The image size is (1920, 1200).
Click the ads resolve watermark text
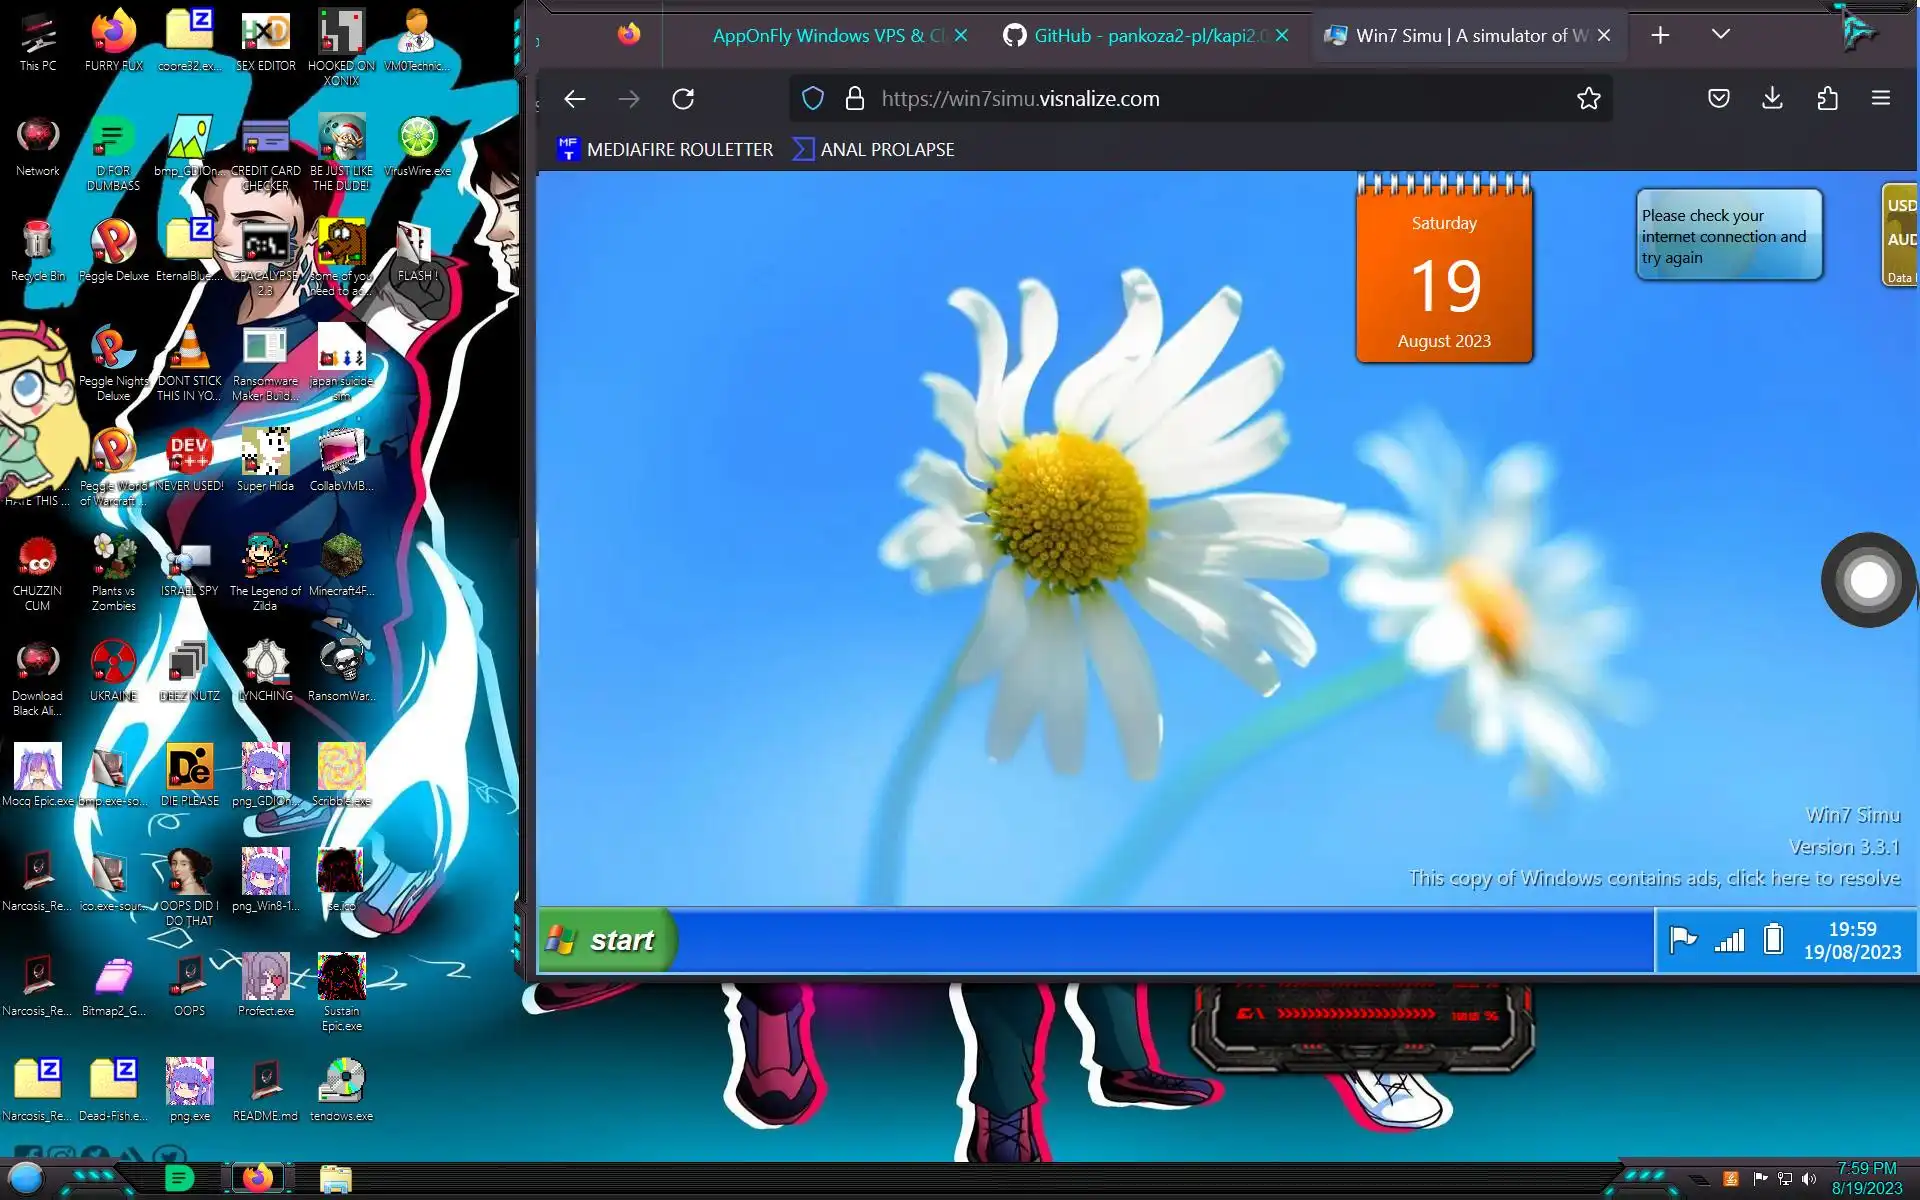[1654, 878]
